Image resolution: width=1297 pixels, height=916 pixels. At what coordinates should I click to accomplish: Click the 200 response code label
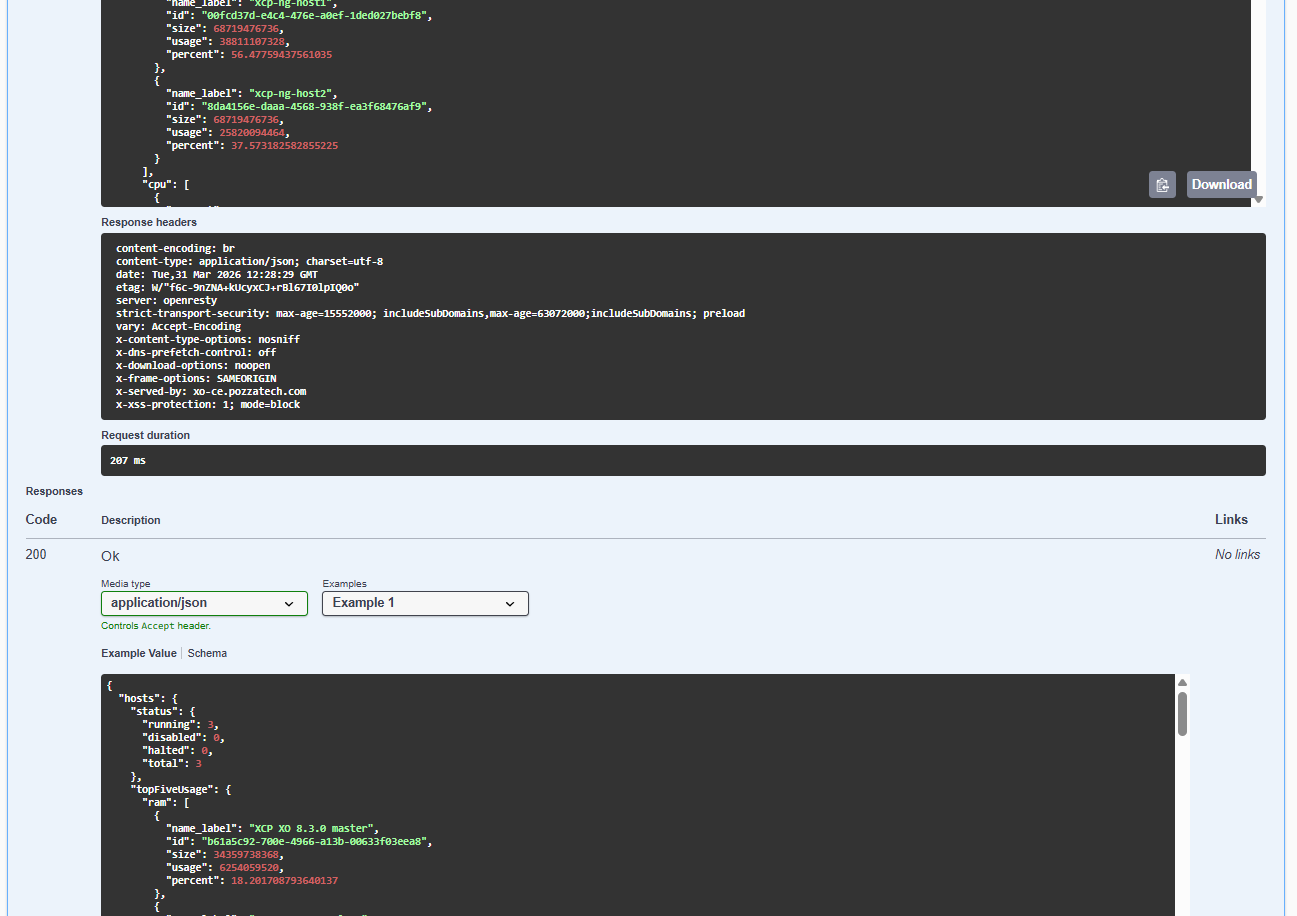coord(35,553)
